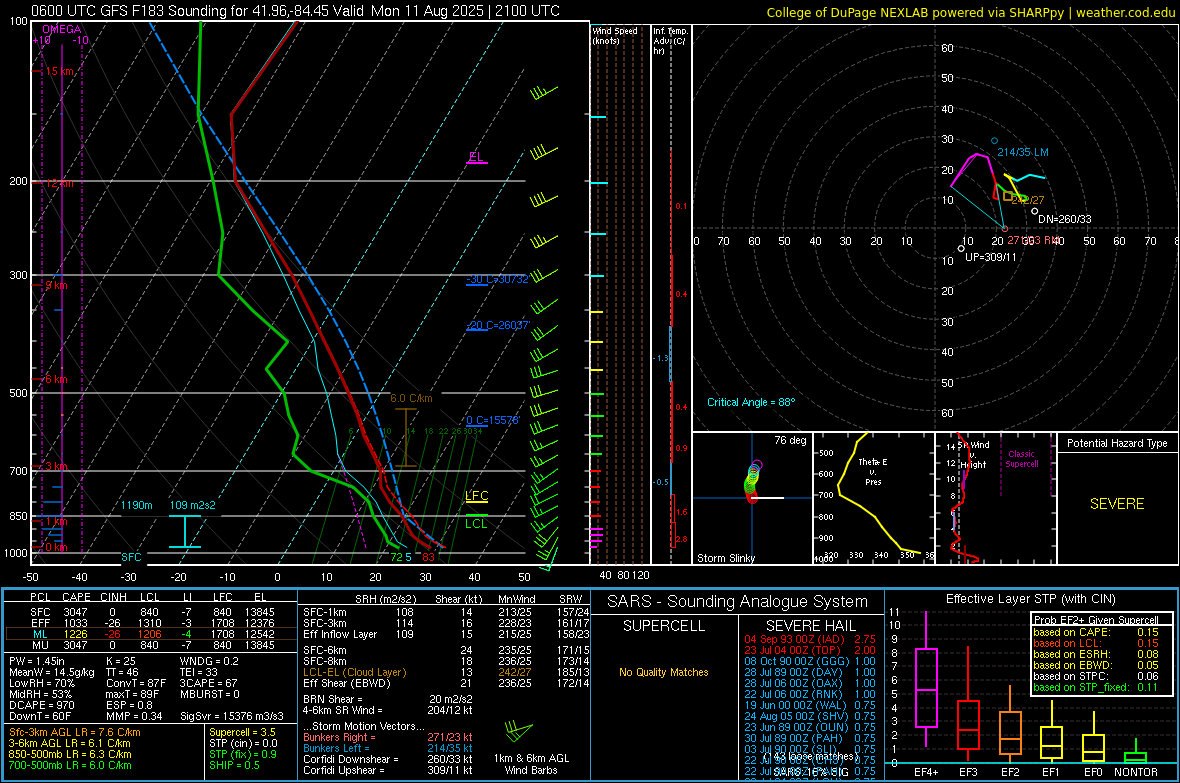Image resolution: width=1180 pixels, height=783 pixels.
Task: Click the Eff Inflow Layer row
Action: click(x=446, y=634)
